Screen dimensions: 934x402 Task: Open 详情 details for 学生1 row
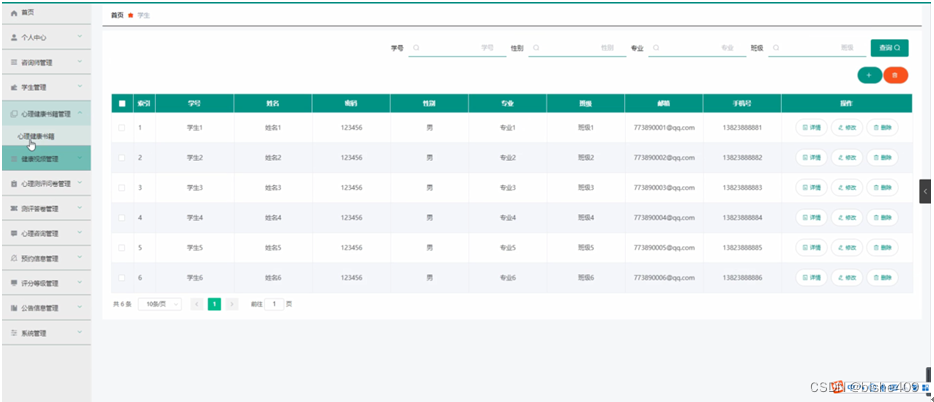point(811,127)
